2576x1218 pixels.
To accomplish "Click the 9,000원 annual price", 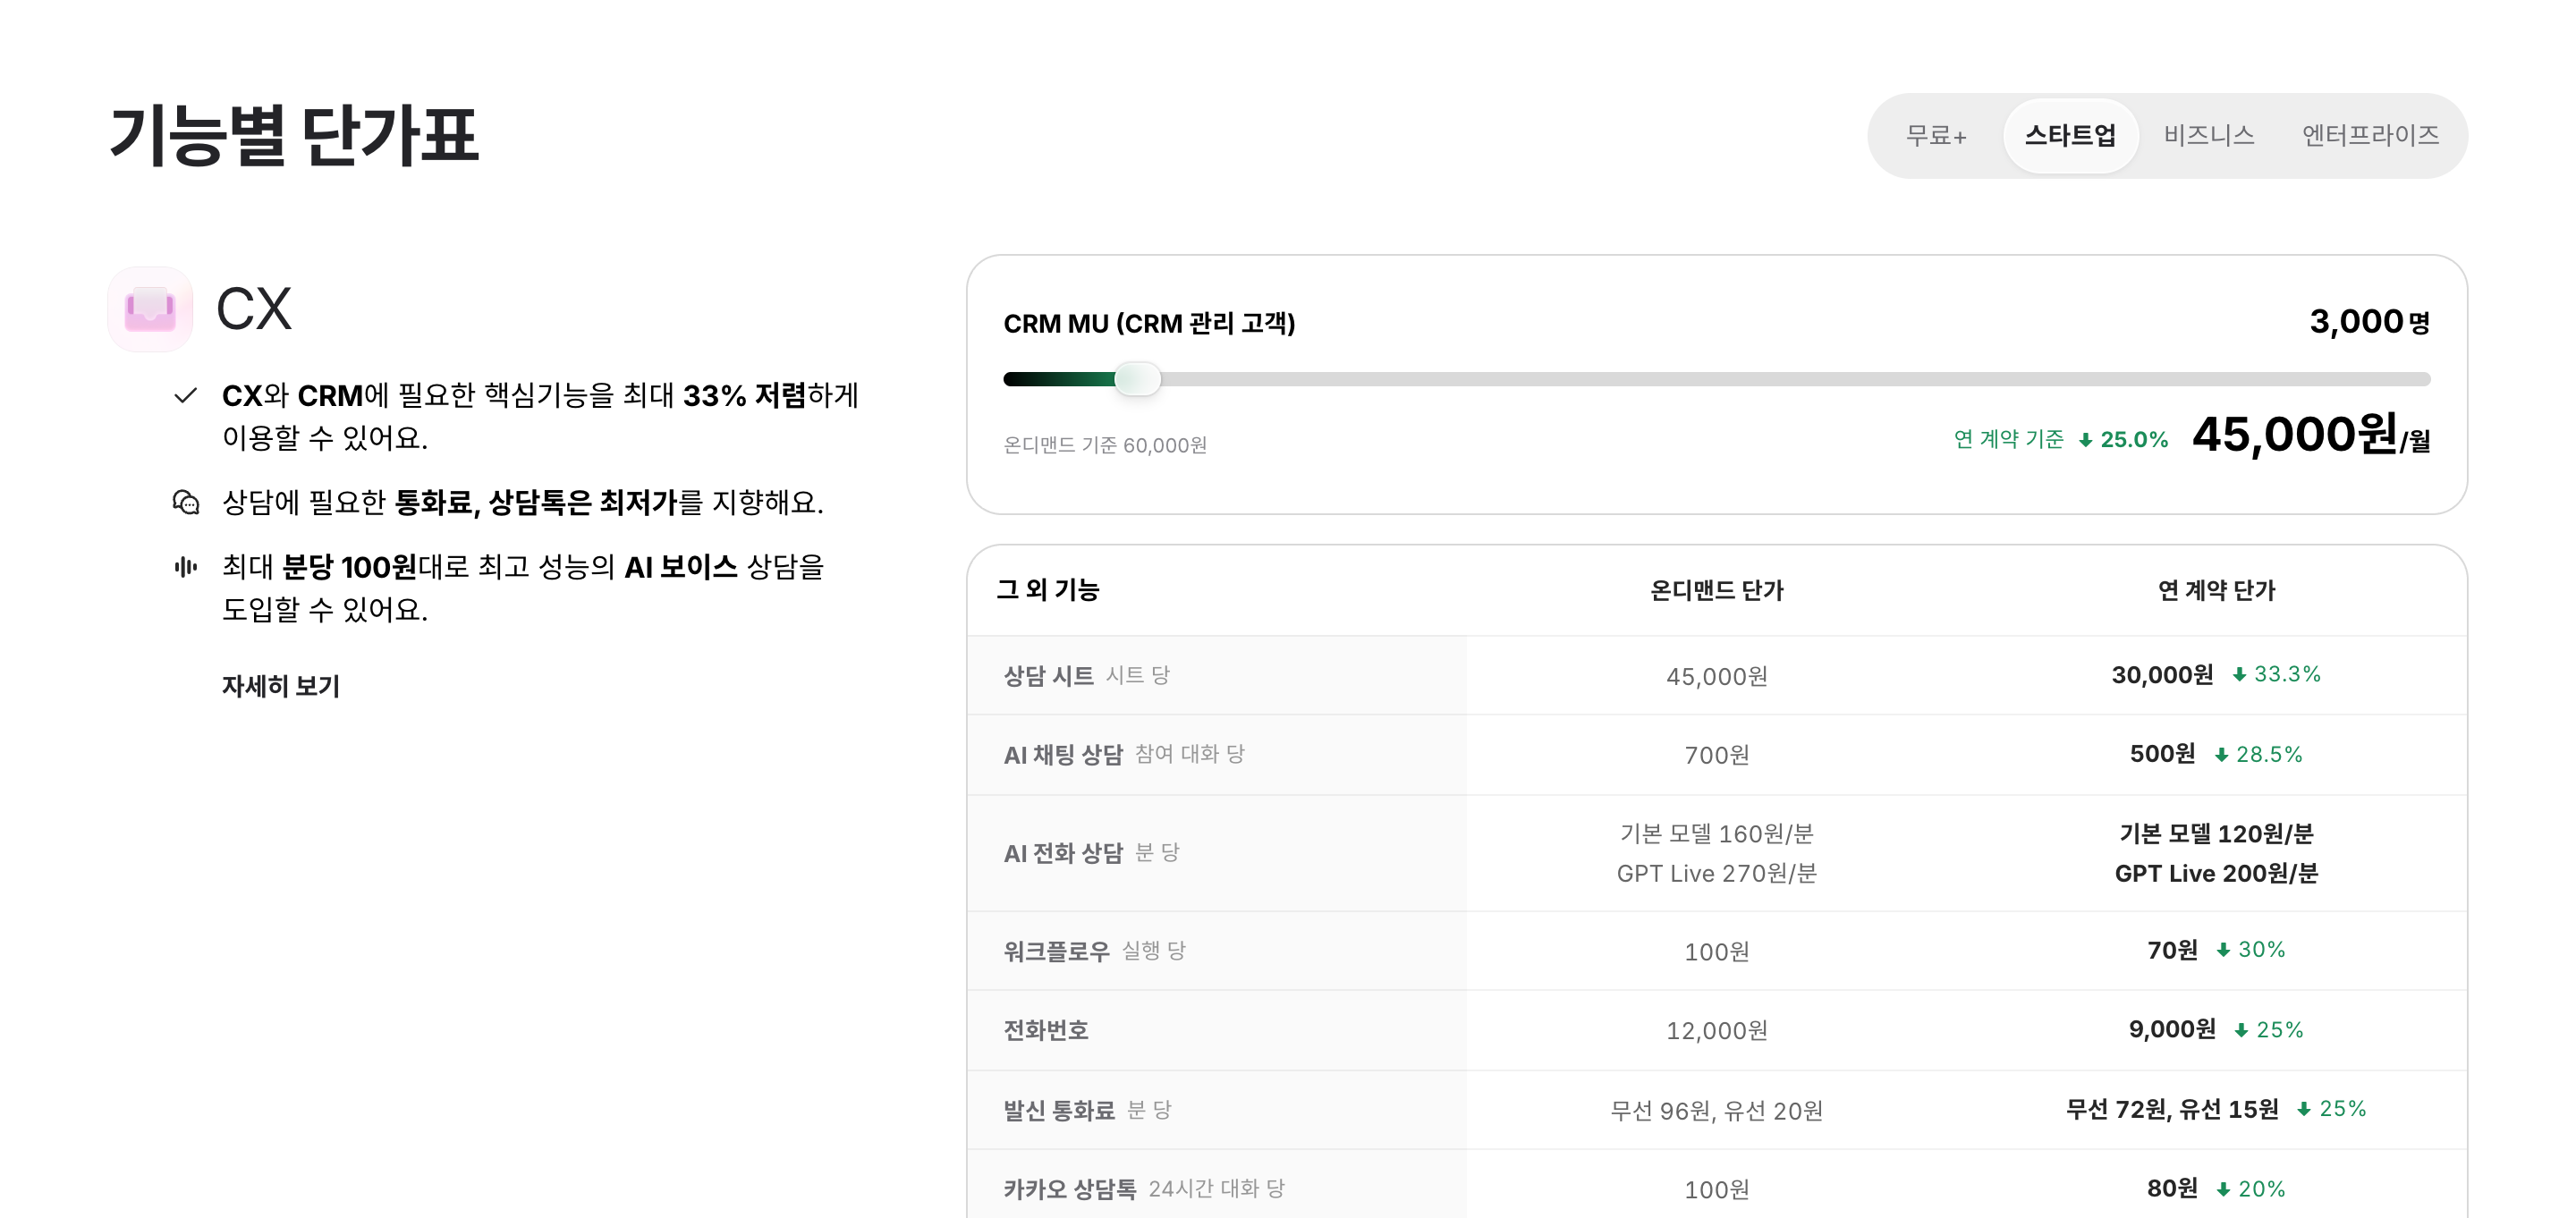I will tap(2172, 1029).
